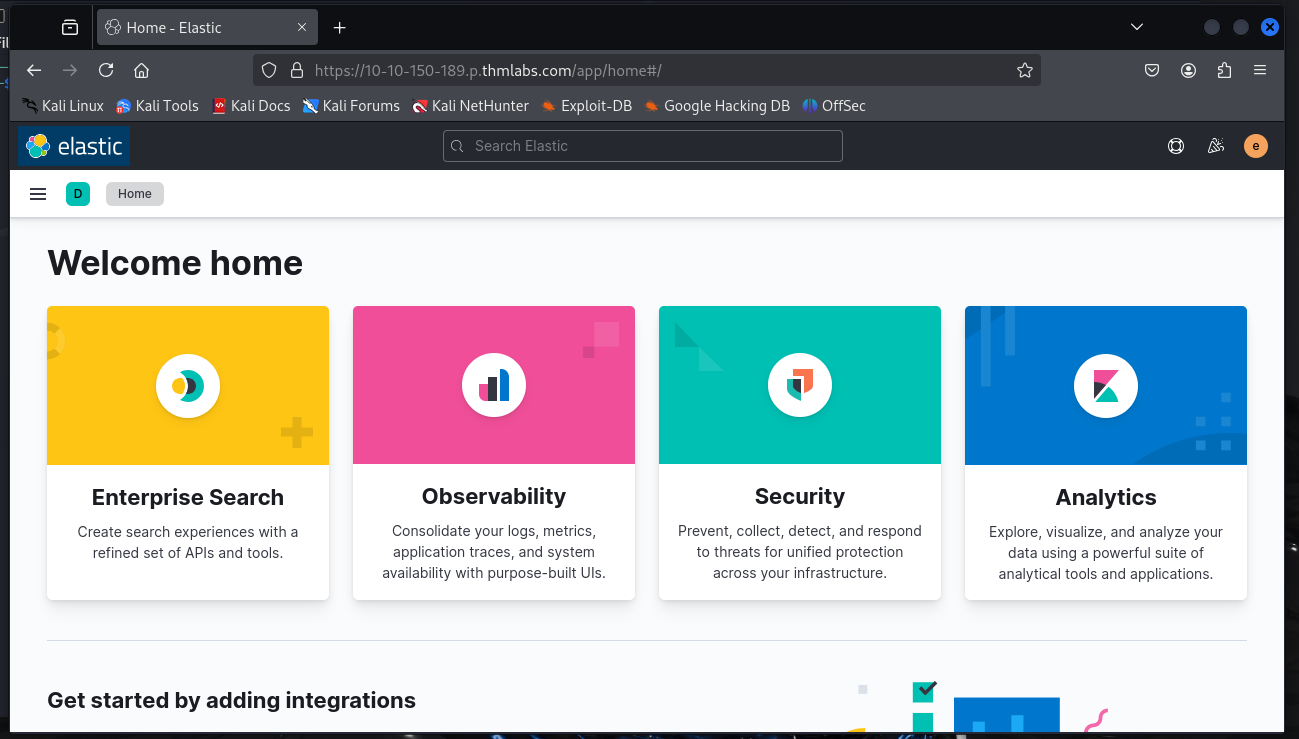The width and height of the screenshot is (1299, 739).
Task: Open the user avatar menu
Action: coord(1256,146)
